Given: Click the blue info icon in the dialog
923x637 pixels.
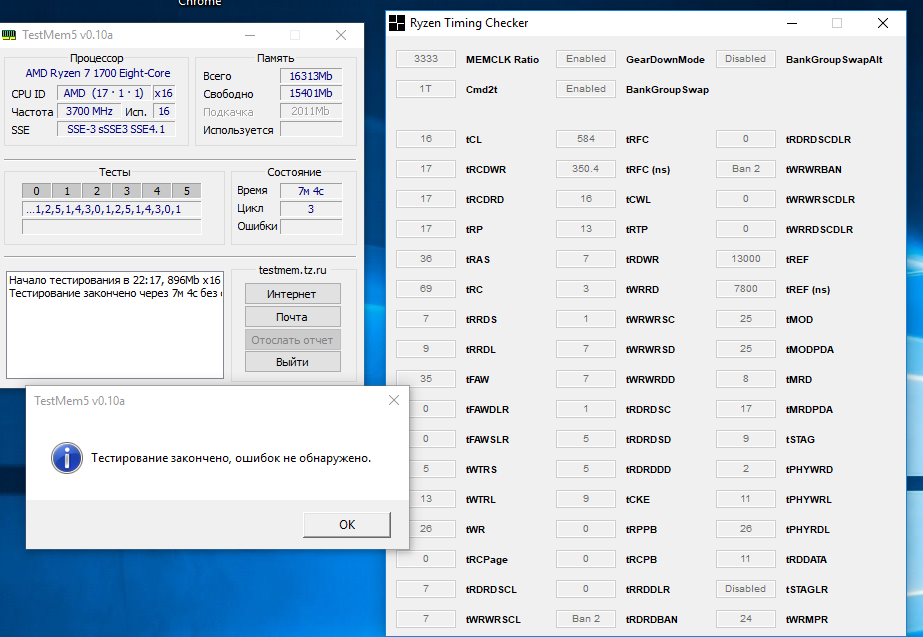Looking at the screenshot, I should (67, 458).
